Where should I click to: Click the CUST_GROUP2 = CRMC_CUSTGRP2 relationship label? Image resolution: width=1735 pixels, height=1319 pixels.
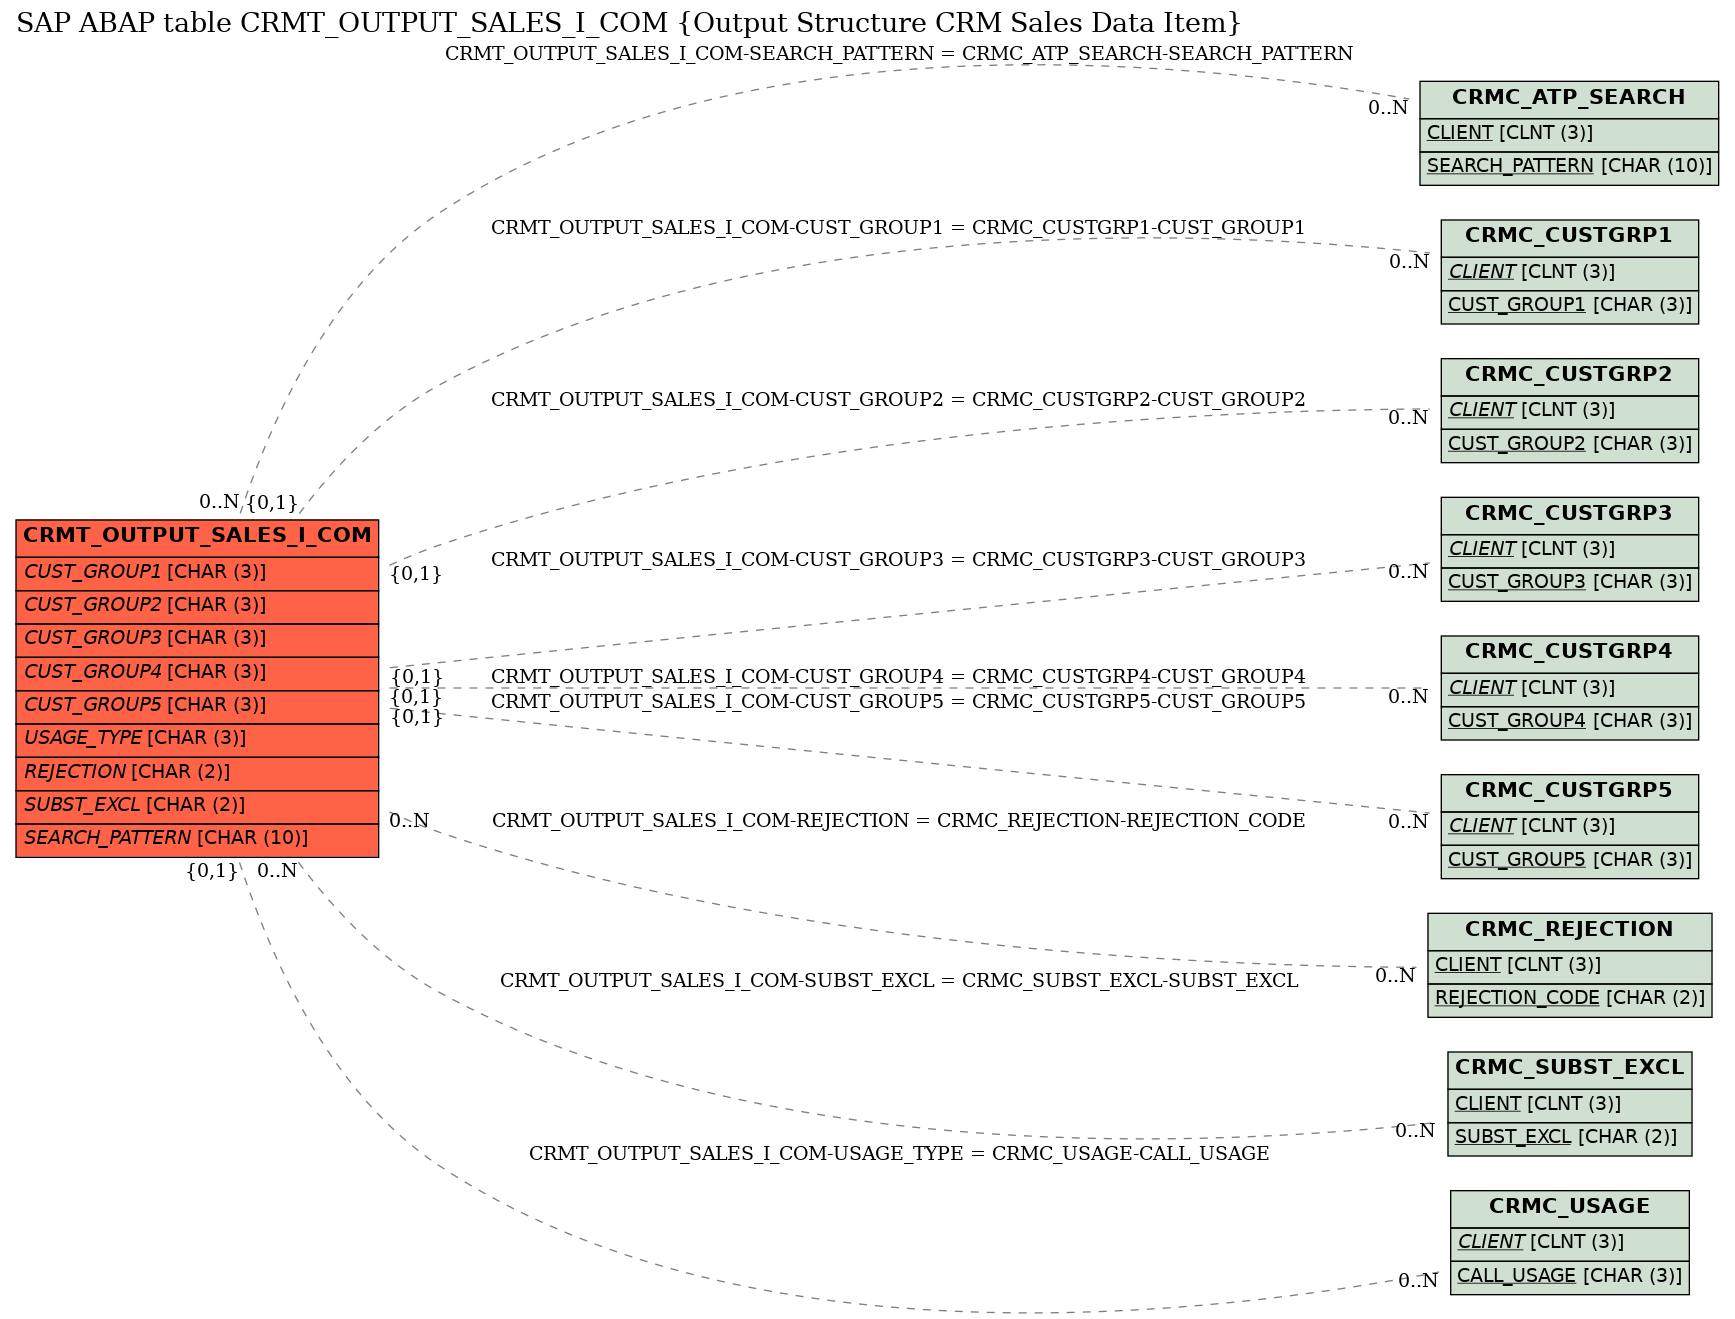898,400
